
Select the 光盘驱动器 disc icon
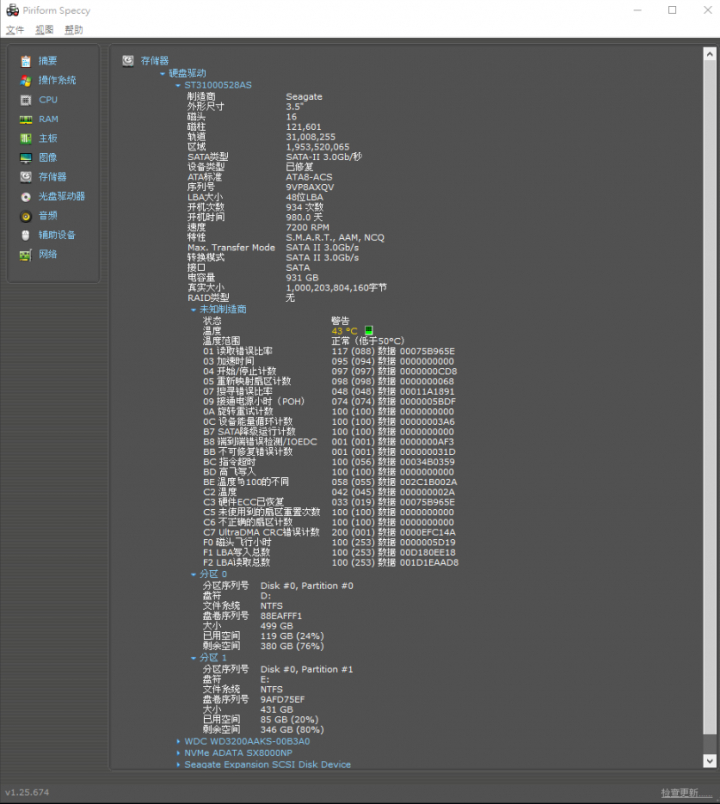click(26, 196)
